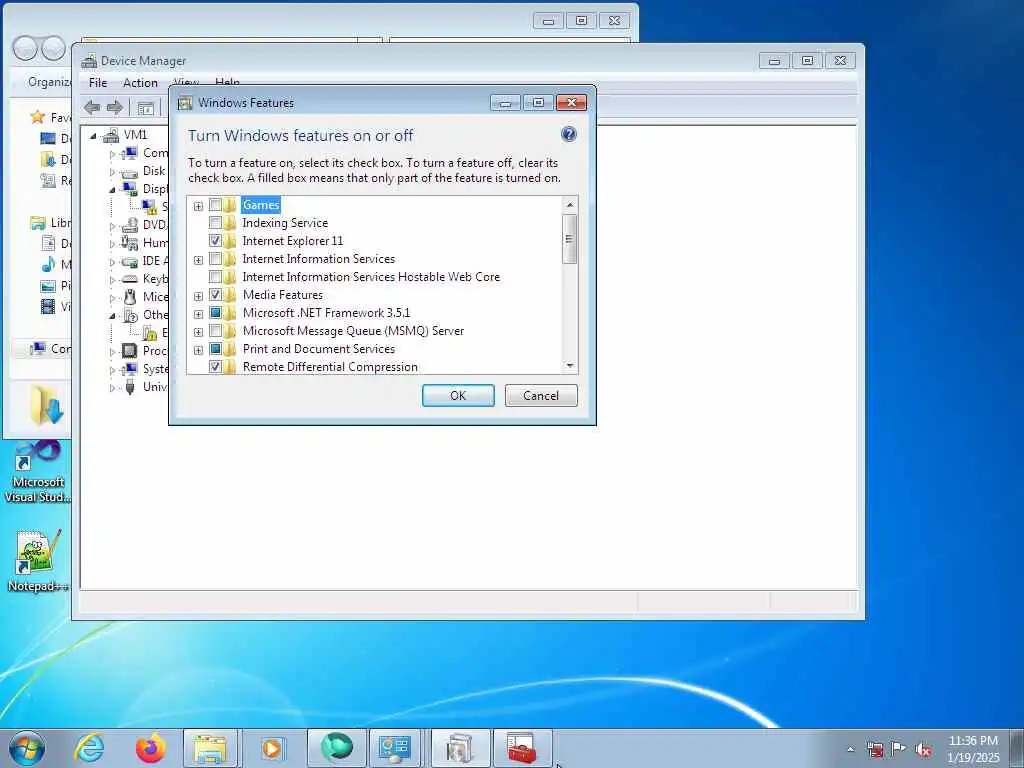This screenshot has width=1024, height=768.
Task: Select the Processors chip icon in Device Manager
Action: click(x=130, y=351)
